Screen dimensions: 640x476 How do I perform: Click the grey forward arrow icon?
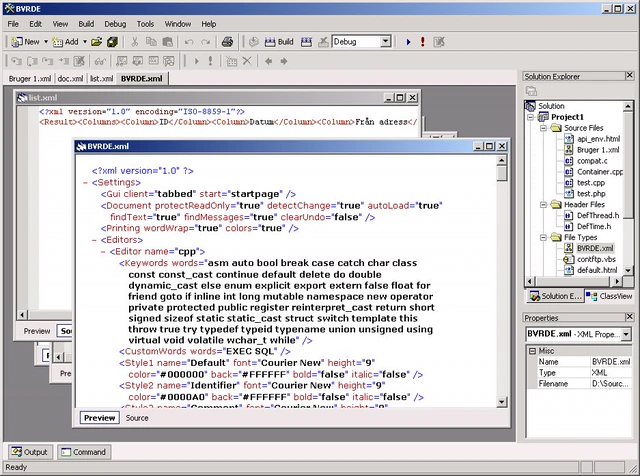pyautogui.click(x=284, y=61)
